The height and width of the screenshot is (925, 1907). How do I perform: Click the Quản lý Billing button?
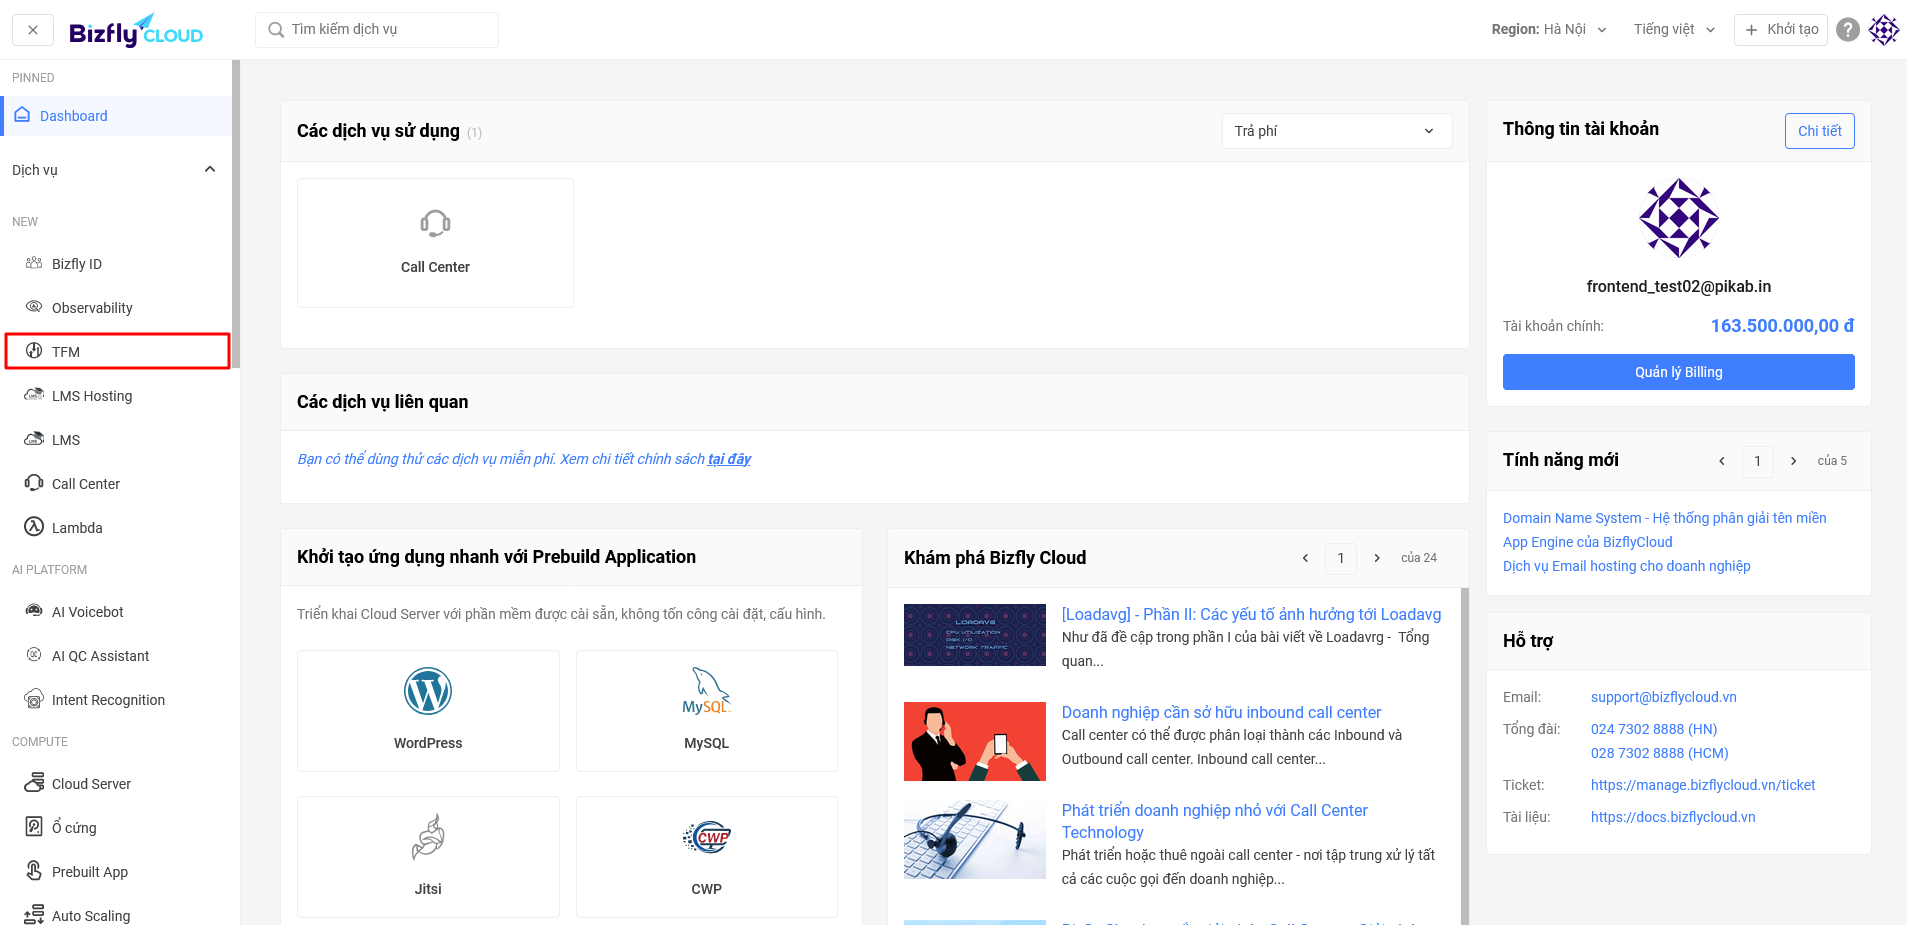tap(1678, 372)
